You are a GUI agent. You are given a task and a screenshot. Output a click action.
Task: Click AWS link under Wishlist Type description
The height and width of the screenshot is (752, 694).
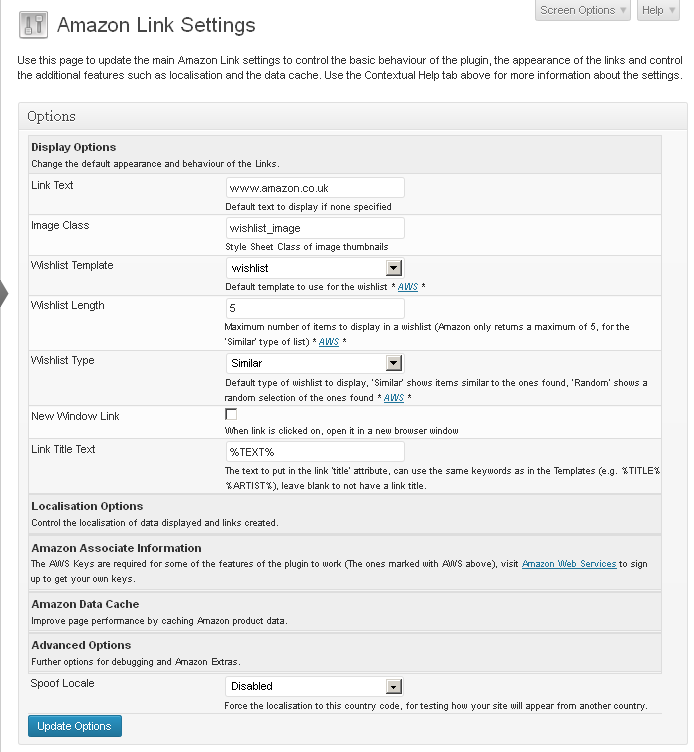[394, 398]
